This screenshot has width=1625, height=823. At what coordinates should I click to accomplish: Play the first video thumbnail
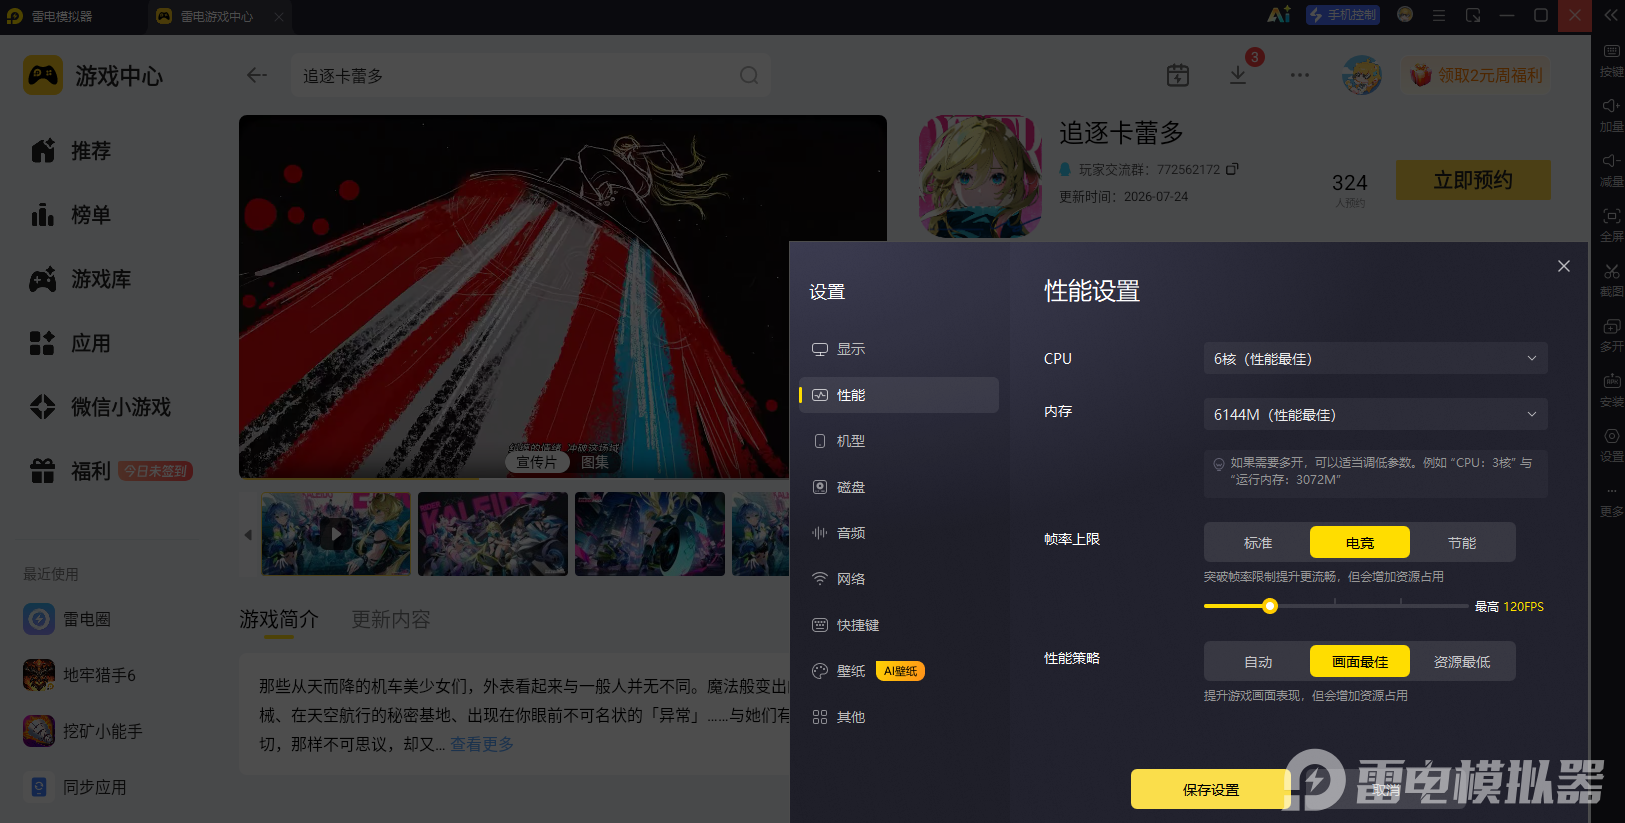[336, 534]
